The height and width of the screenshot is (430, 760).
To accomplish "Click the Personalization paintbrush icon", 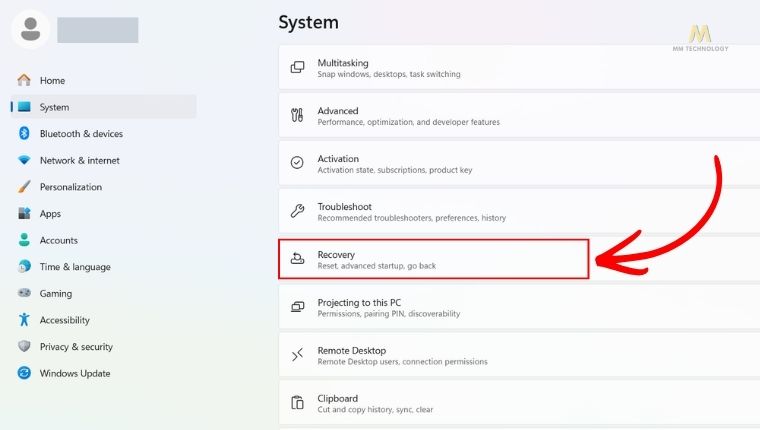I will pyautogui.click(x=24, y=187).
